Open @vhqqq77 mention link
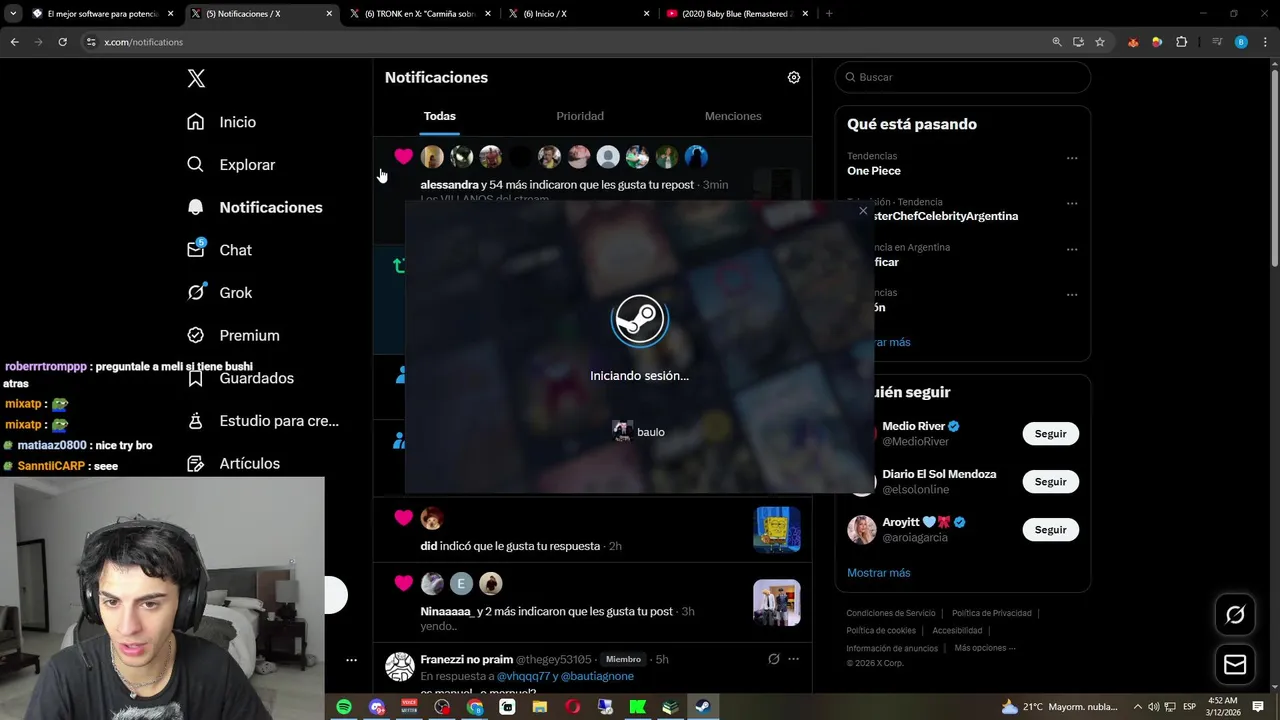The height and width of the screenshot is (720, 1280). (x=523, y=677)
